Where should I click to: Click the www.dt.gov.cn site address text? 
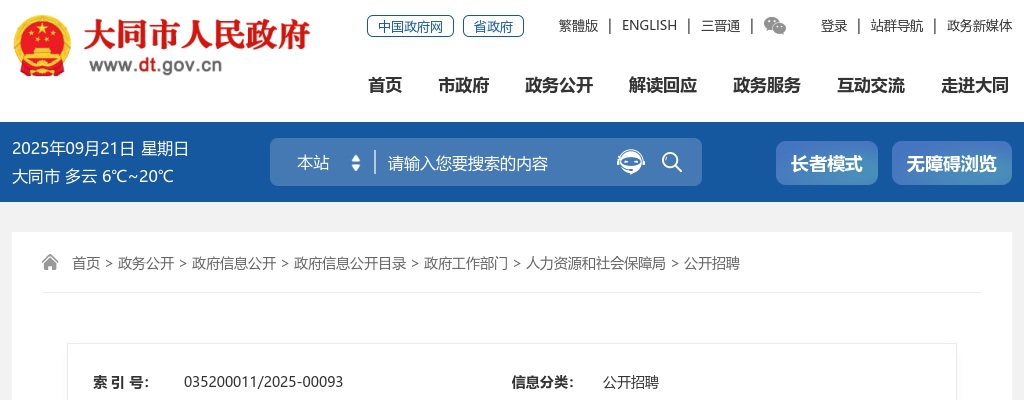[x=155, y=65]
